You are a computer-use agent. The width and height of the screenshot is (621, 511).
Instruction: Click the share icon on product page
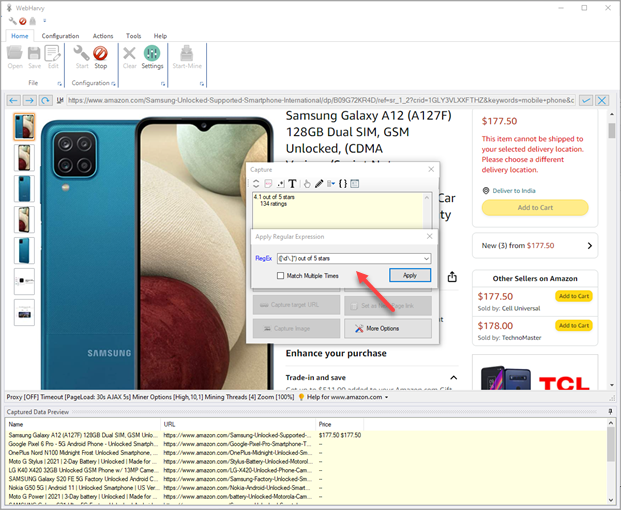(x=452, y=277)
